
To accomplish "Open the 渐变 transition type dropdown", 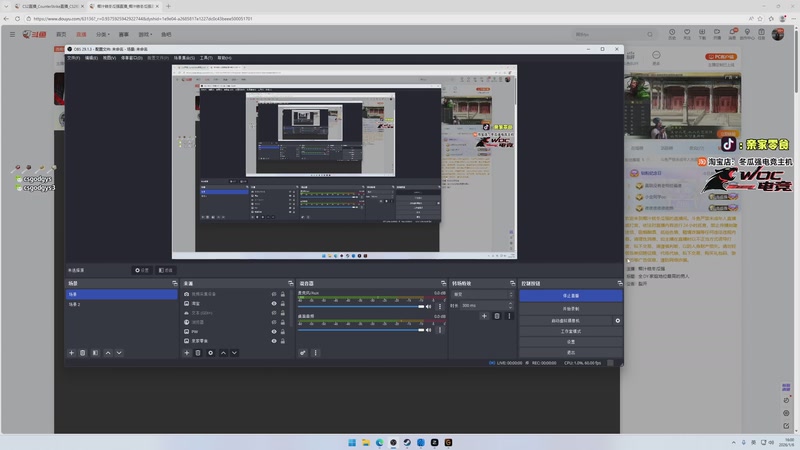I will pyautogui.click(x=482, y=294).
